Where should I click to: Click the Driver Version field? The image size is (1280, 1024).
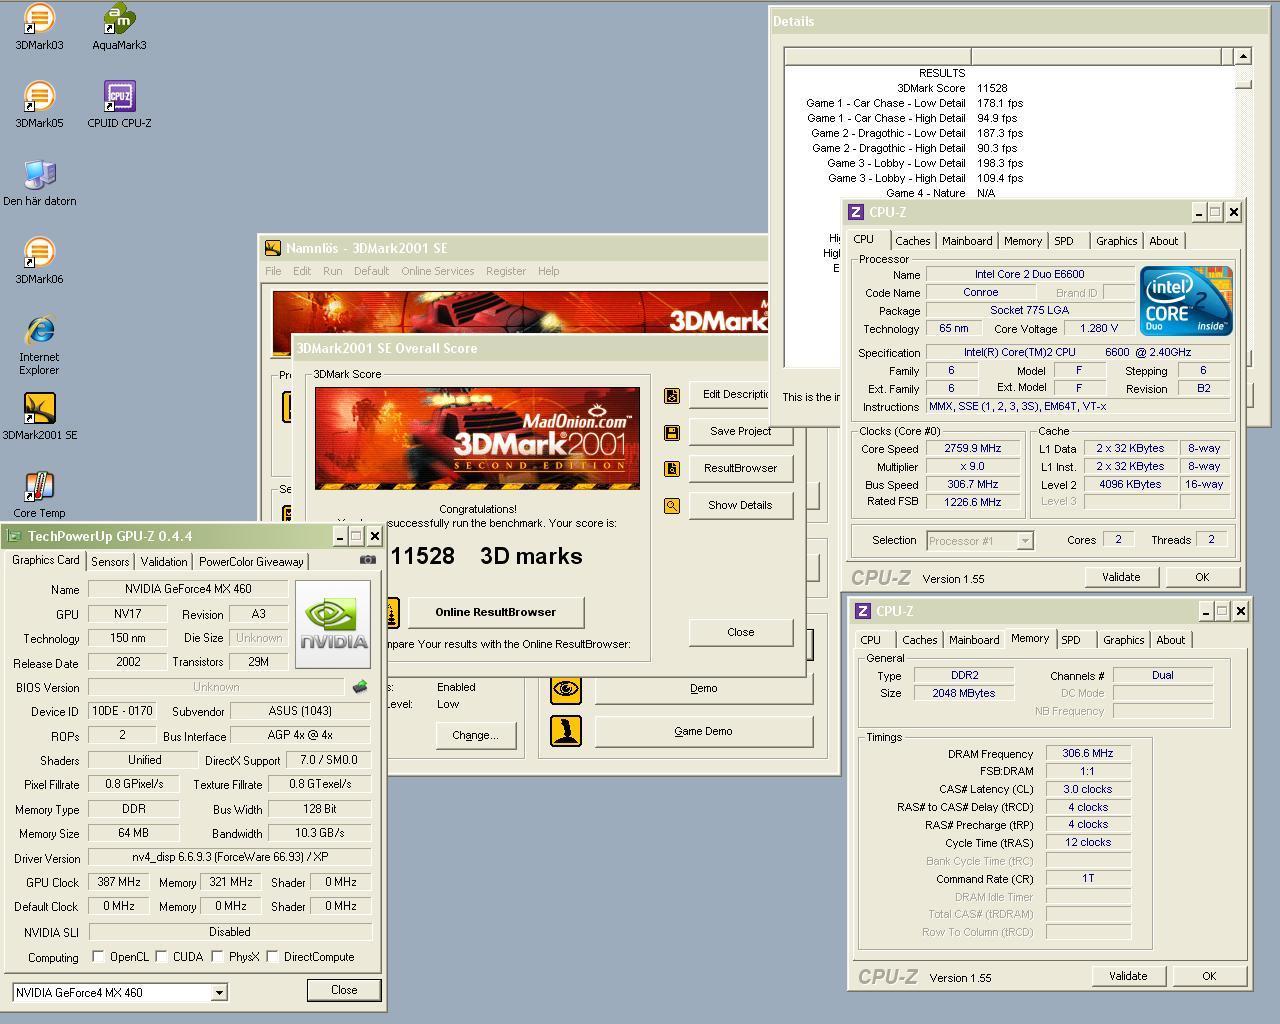pos(230,857)
